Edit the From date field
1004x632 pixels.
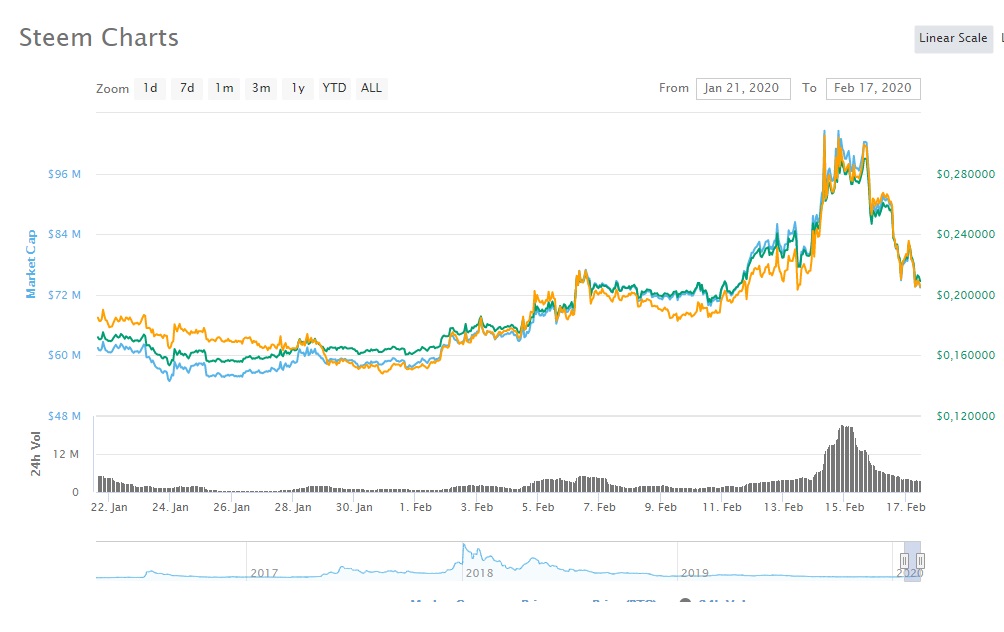743,88
